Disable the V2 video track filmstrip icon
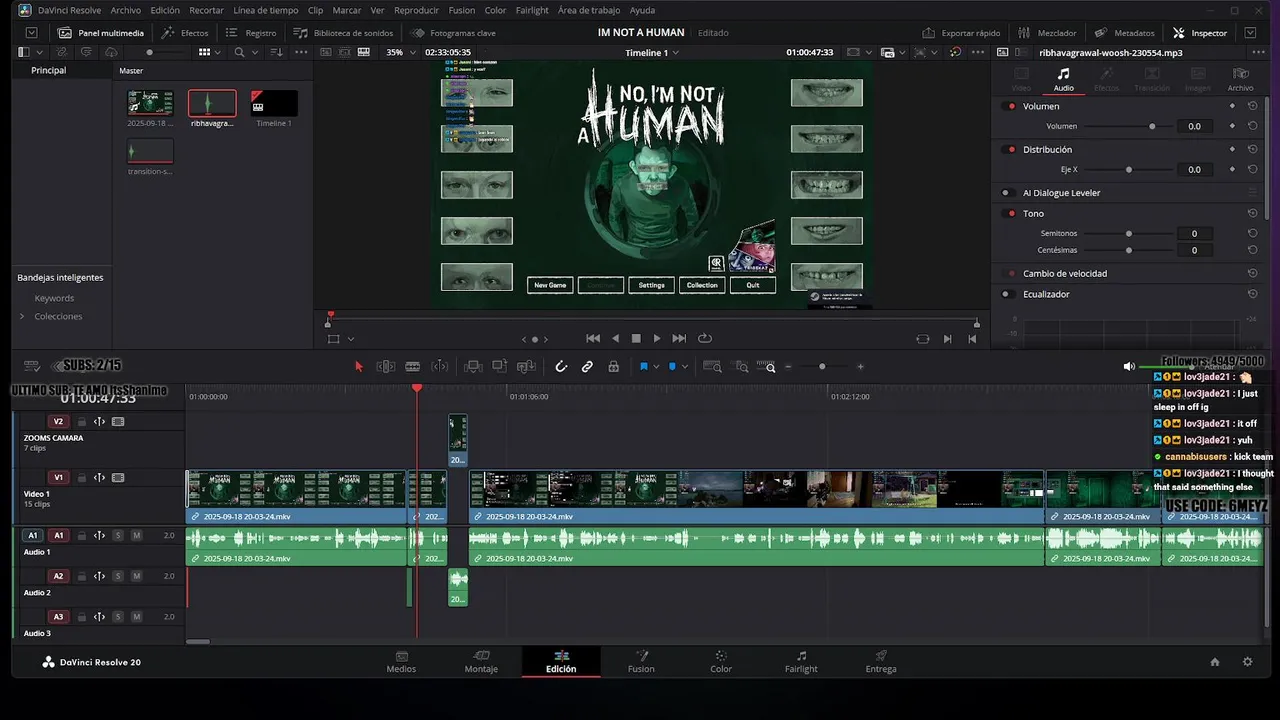The height and width of the screenshot is (720, 1280). [x=118, y=422]
